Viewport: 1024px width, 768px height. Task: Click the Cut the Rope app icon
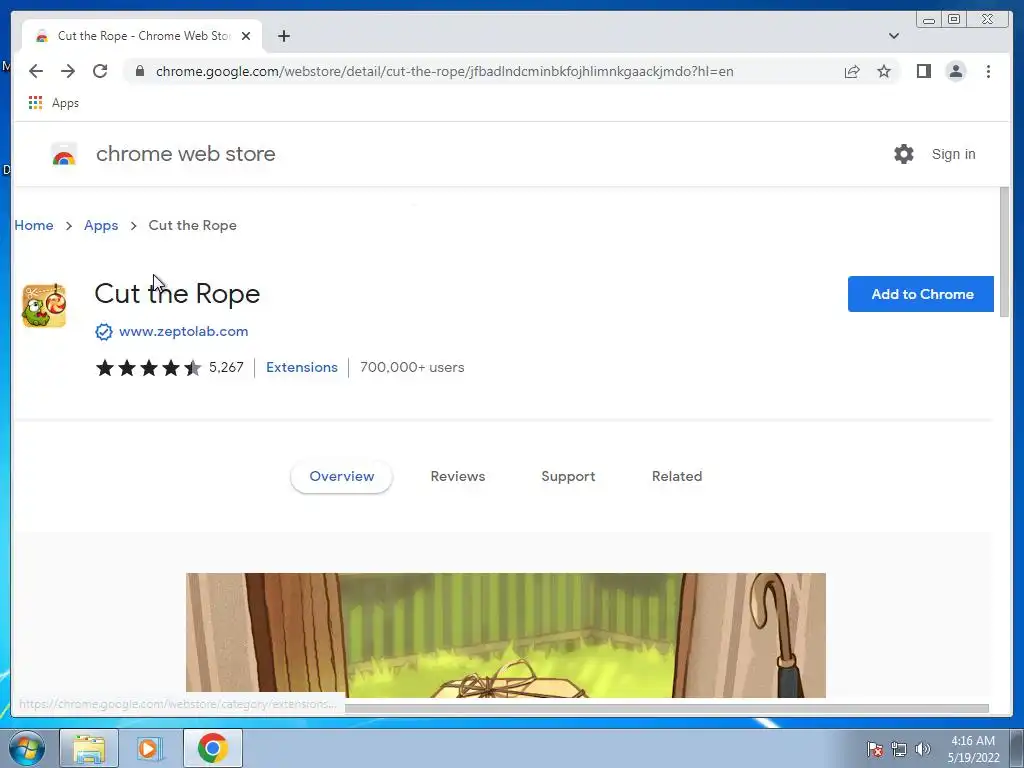(44, 305)
